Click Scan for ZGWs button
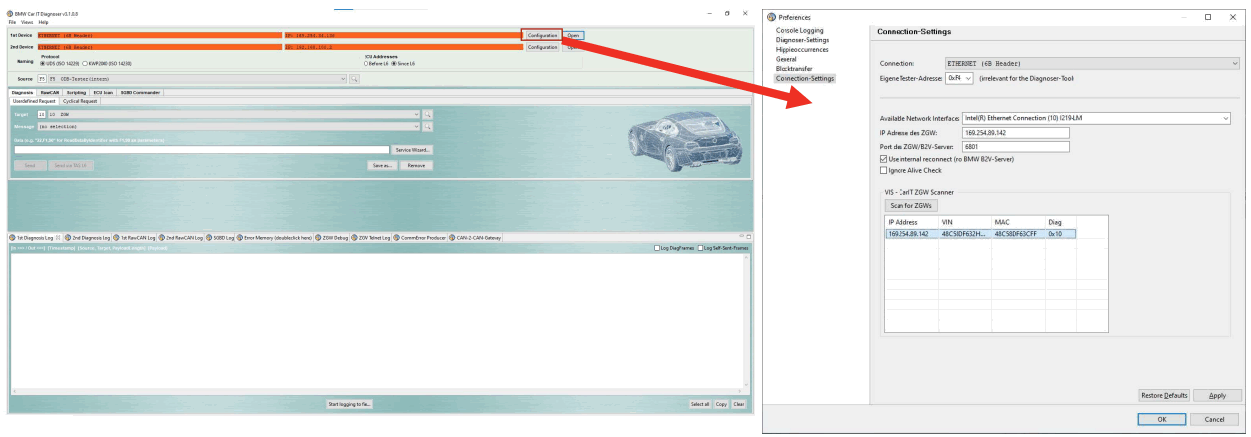1251x437 pixels. [x=910, y=205]
